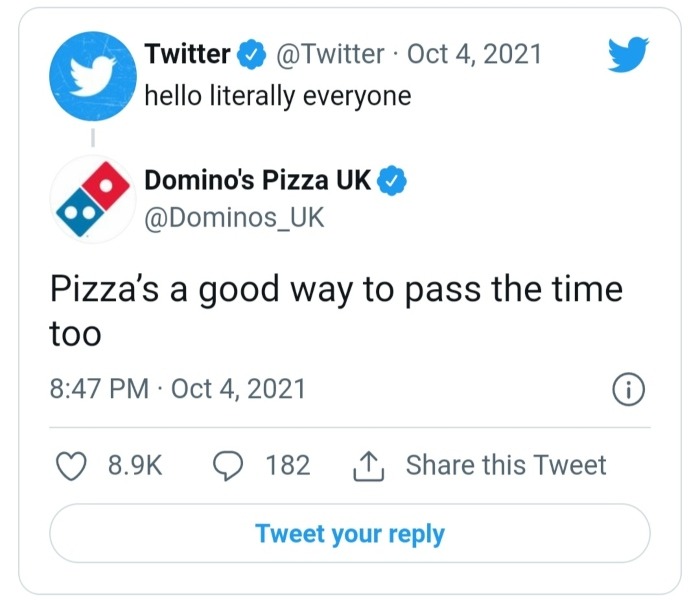Screen dimensions: 700x600
Task: Like the tweet with heart icon
Action: pos(69,465)
